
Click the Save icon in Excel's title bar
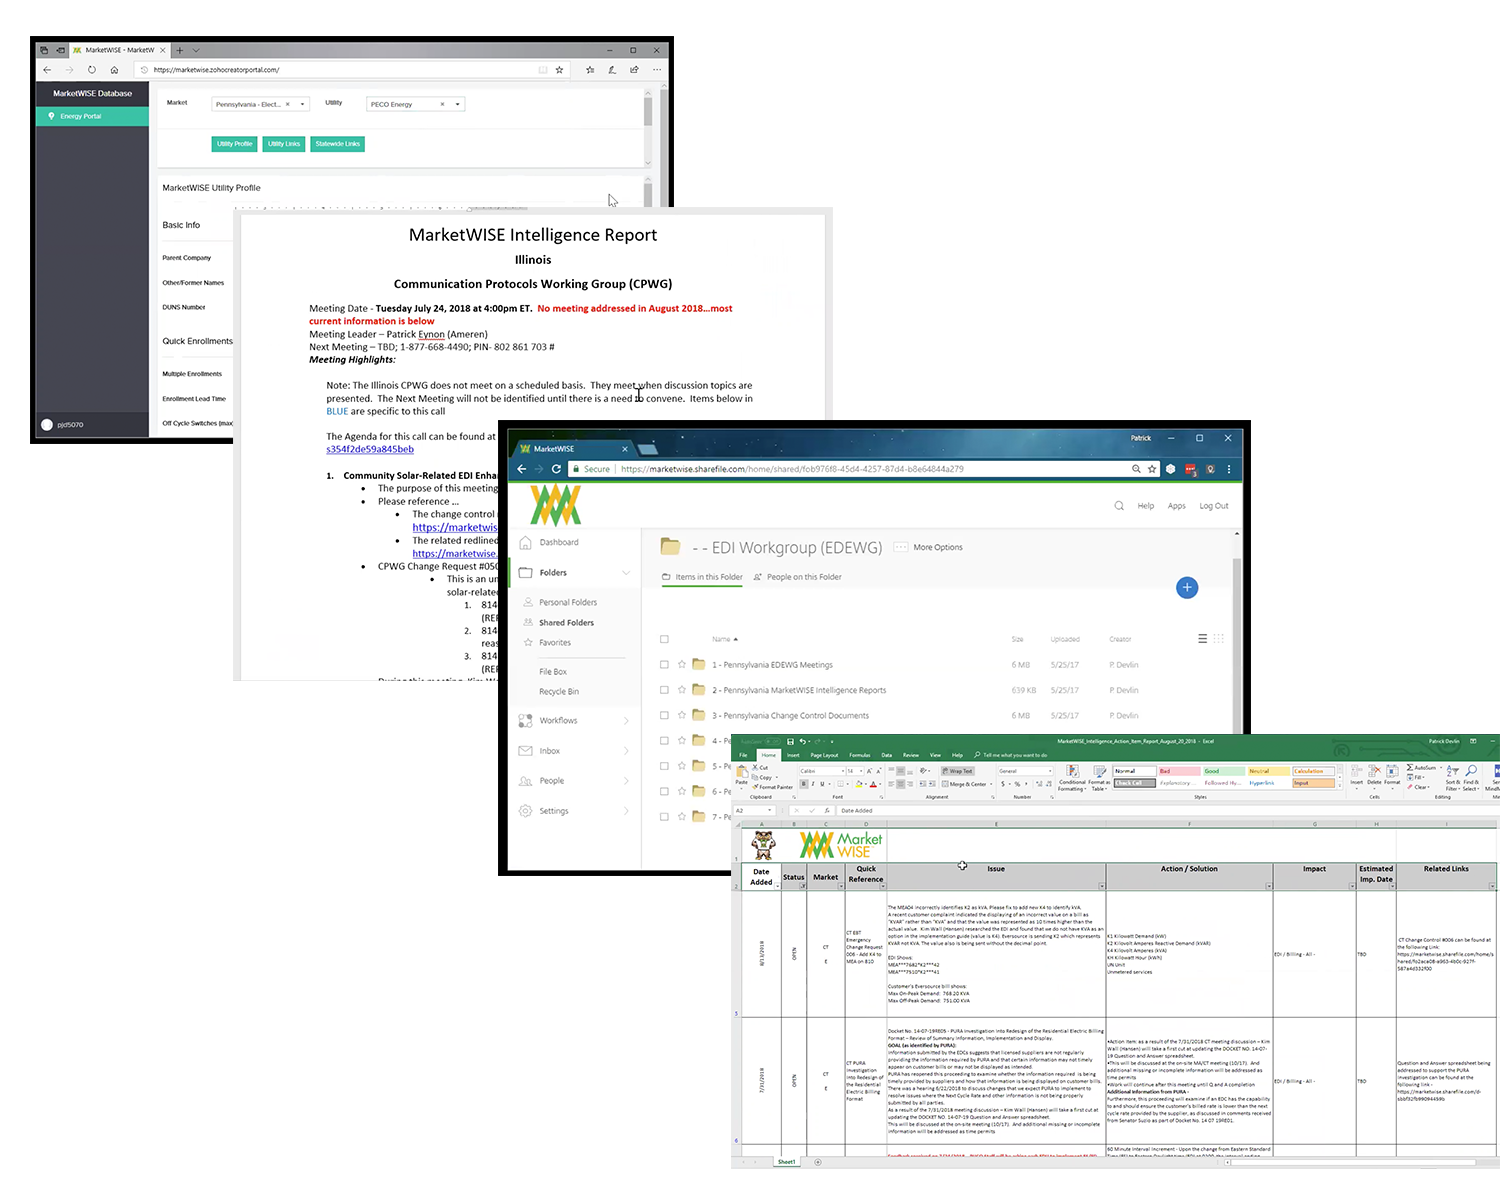tap(790, 742)
